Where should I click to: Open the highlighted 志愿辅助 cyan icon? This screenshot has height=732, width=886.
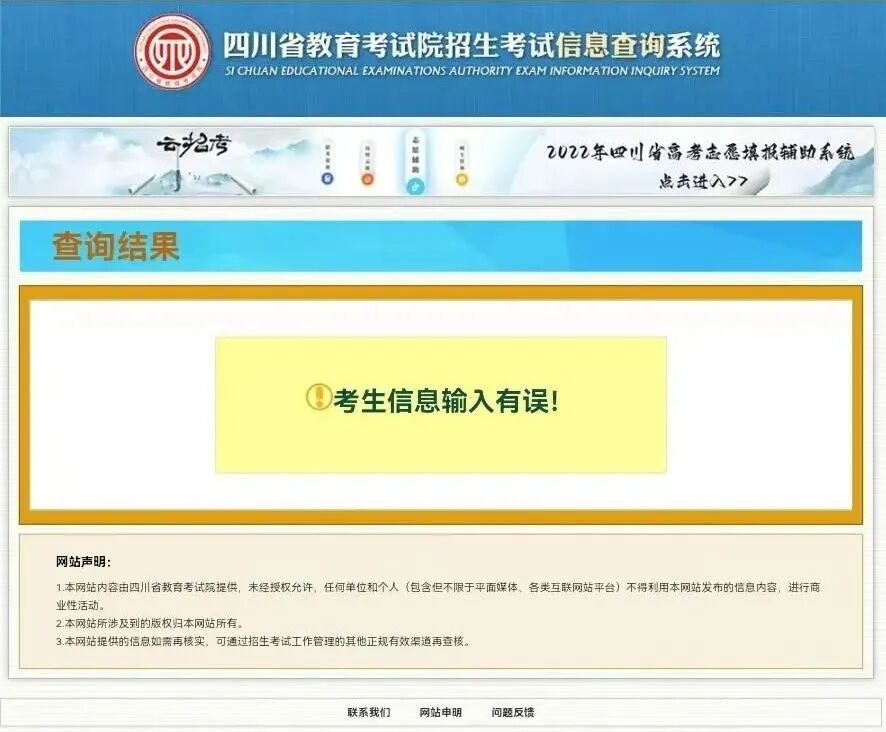tap(415, 186)
